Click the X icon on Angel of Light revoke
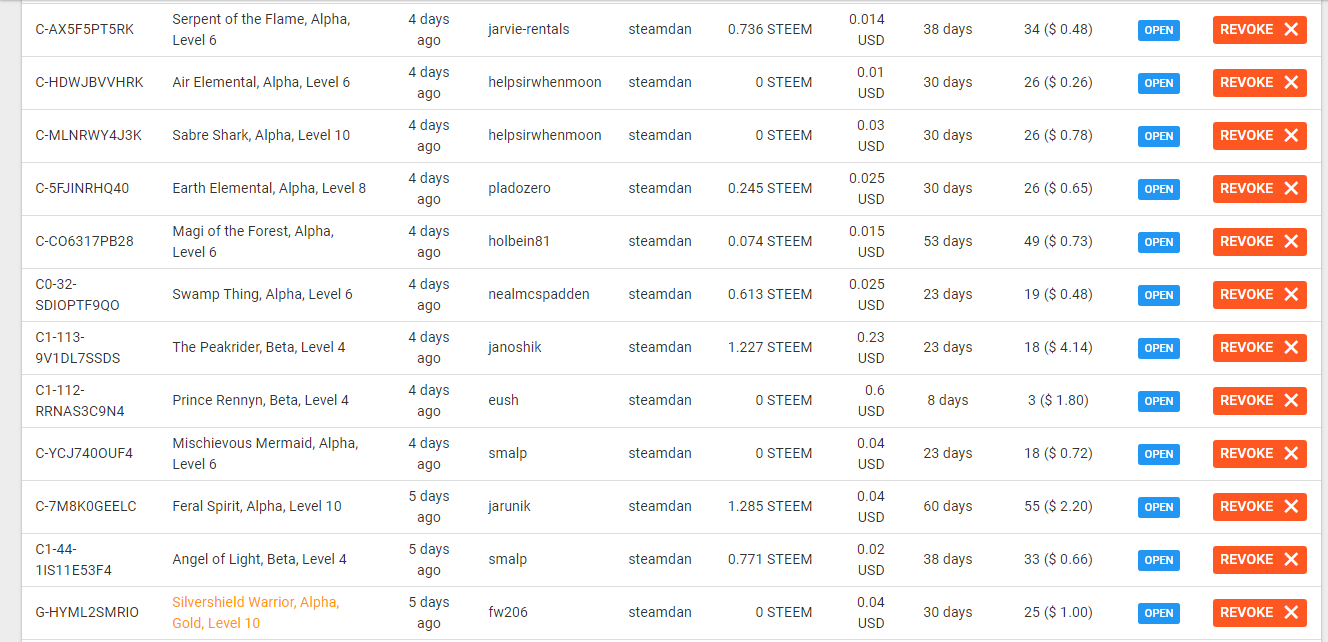This screenshot has height=642, width=1328. point(1291,560)
